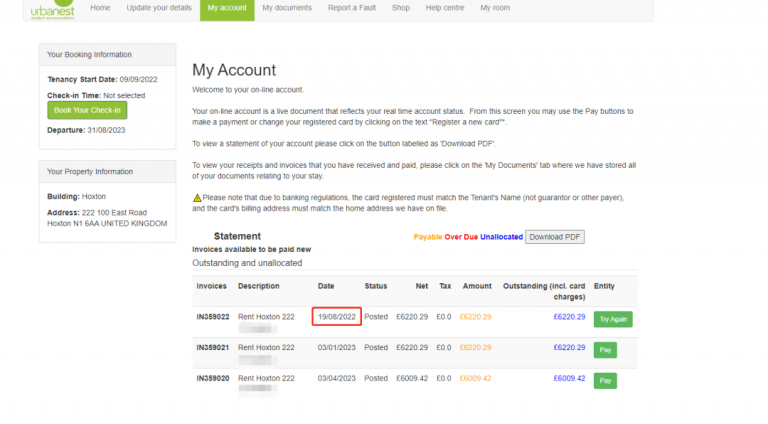768x424 pixels.
Task: Click Pay button for invoice IN359020
Action: 604,381
